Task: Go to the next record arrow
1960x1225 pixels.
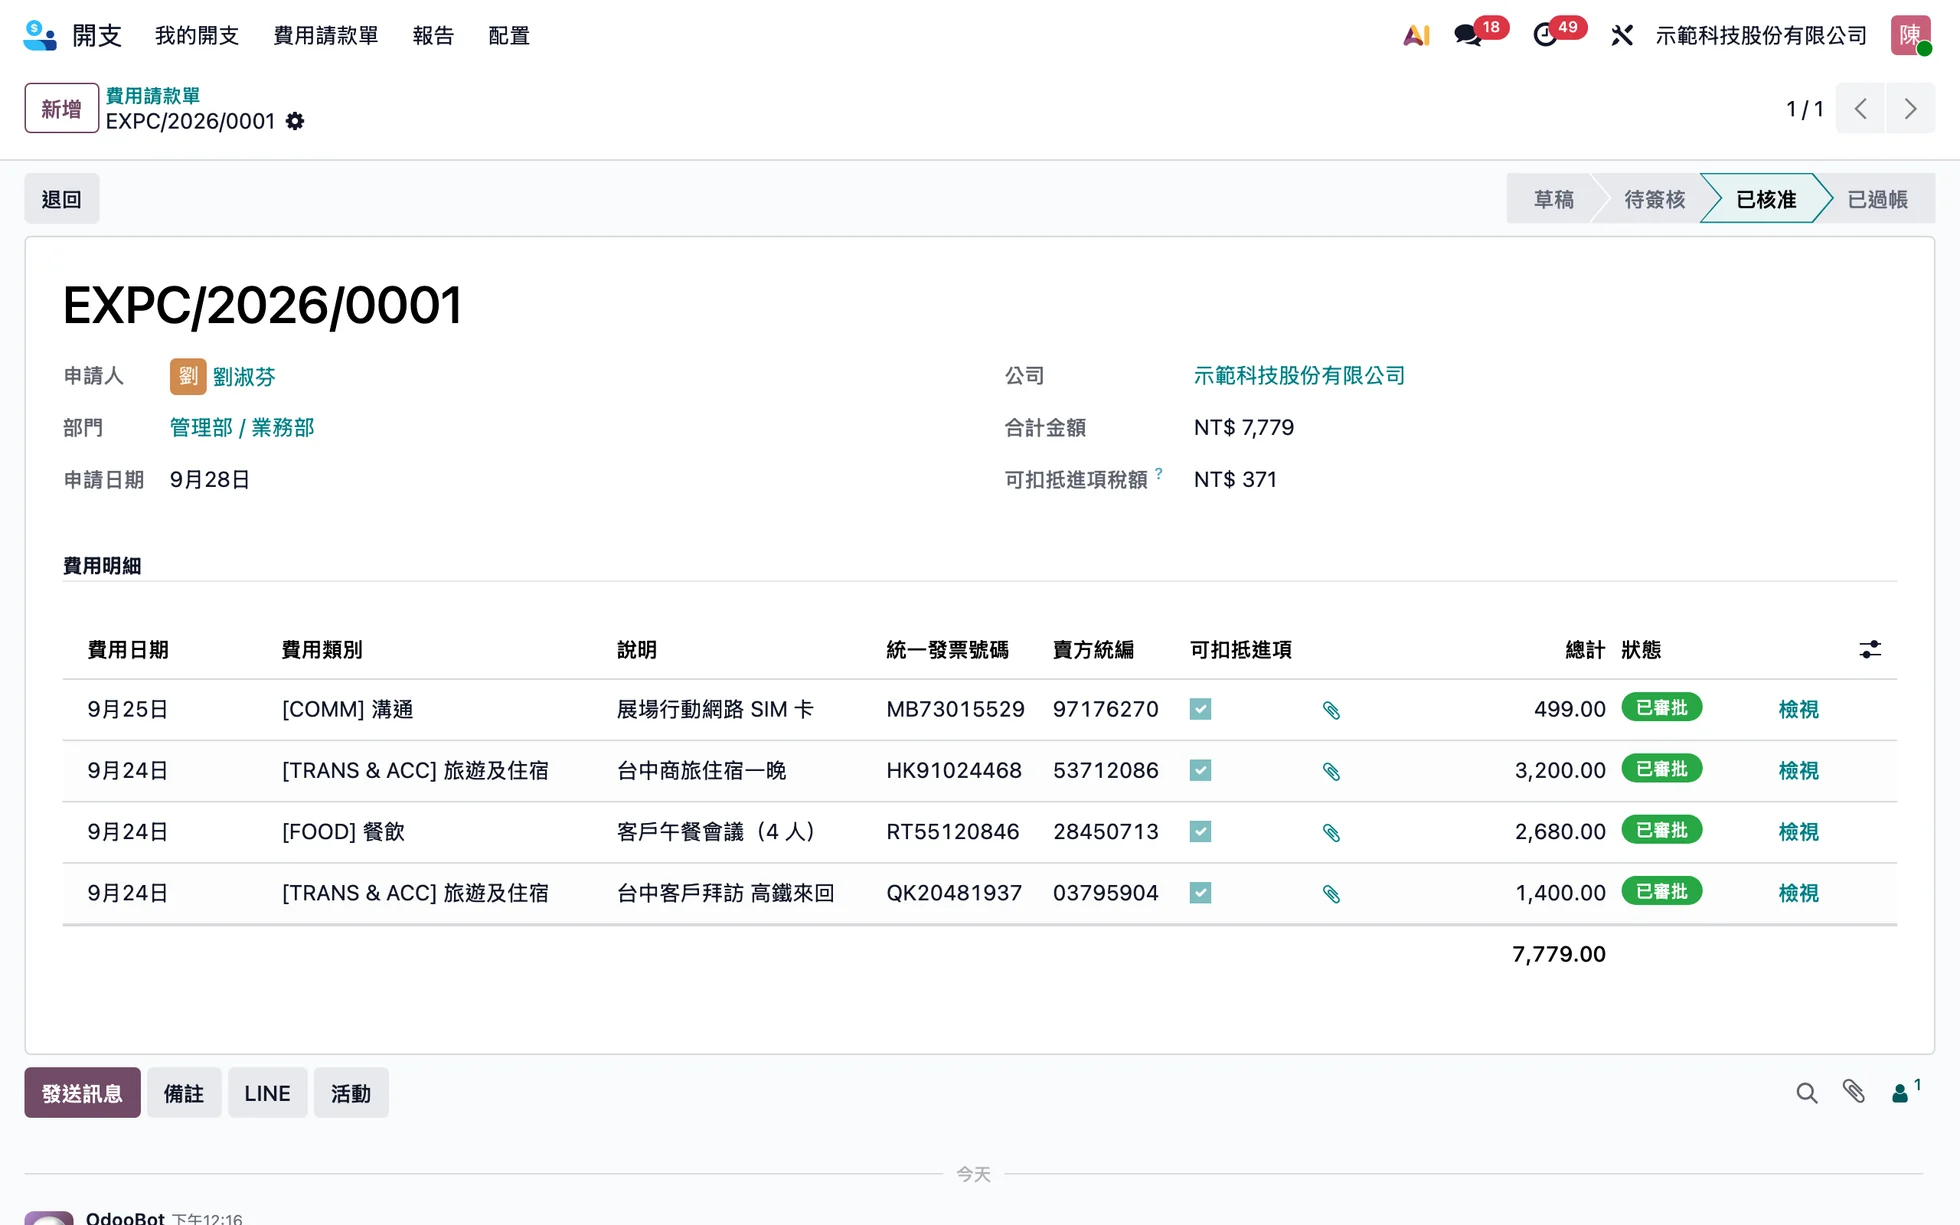Action: coord(1910,108)
